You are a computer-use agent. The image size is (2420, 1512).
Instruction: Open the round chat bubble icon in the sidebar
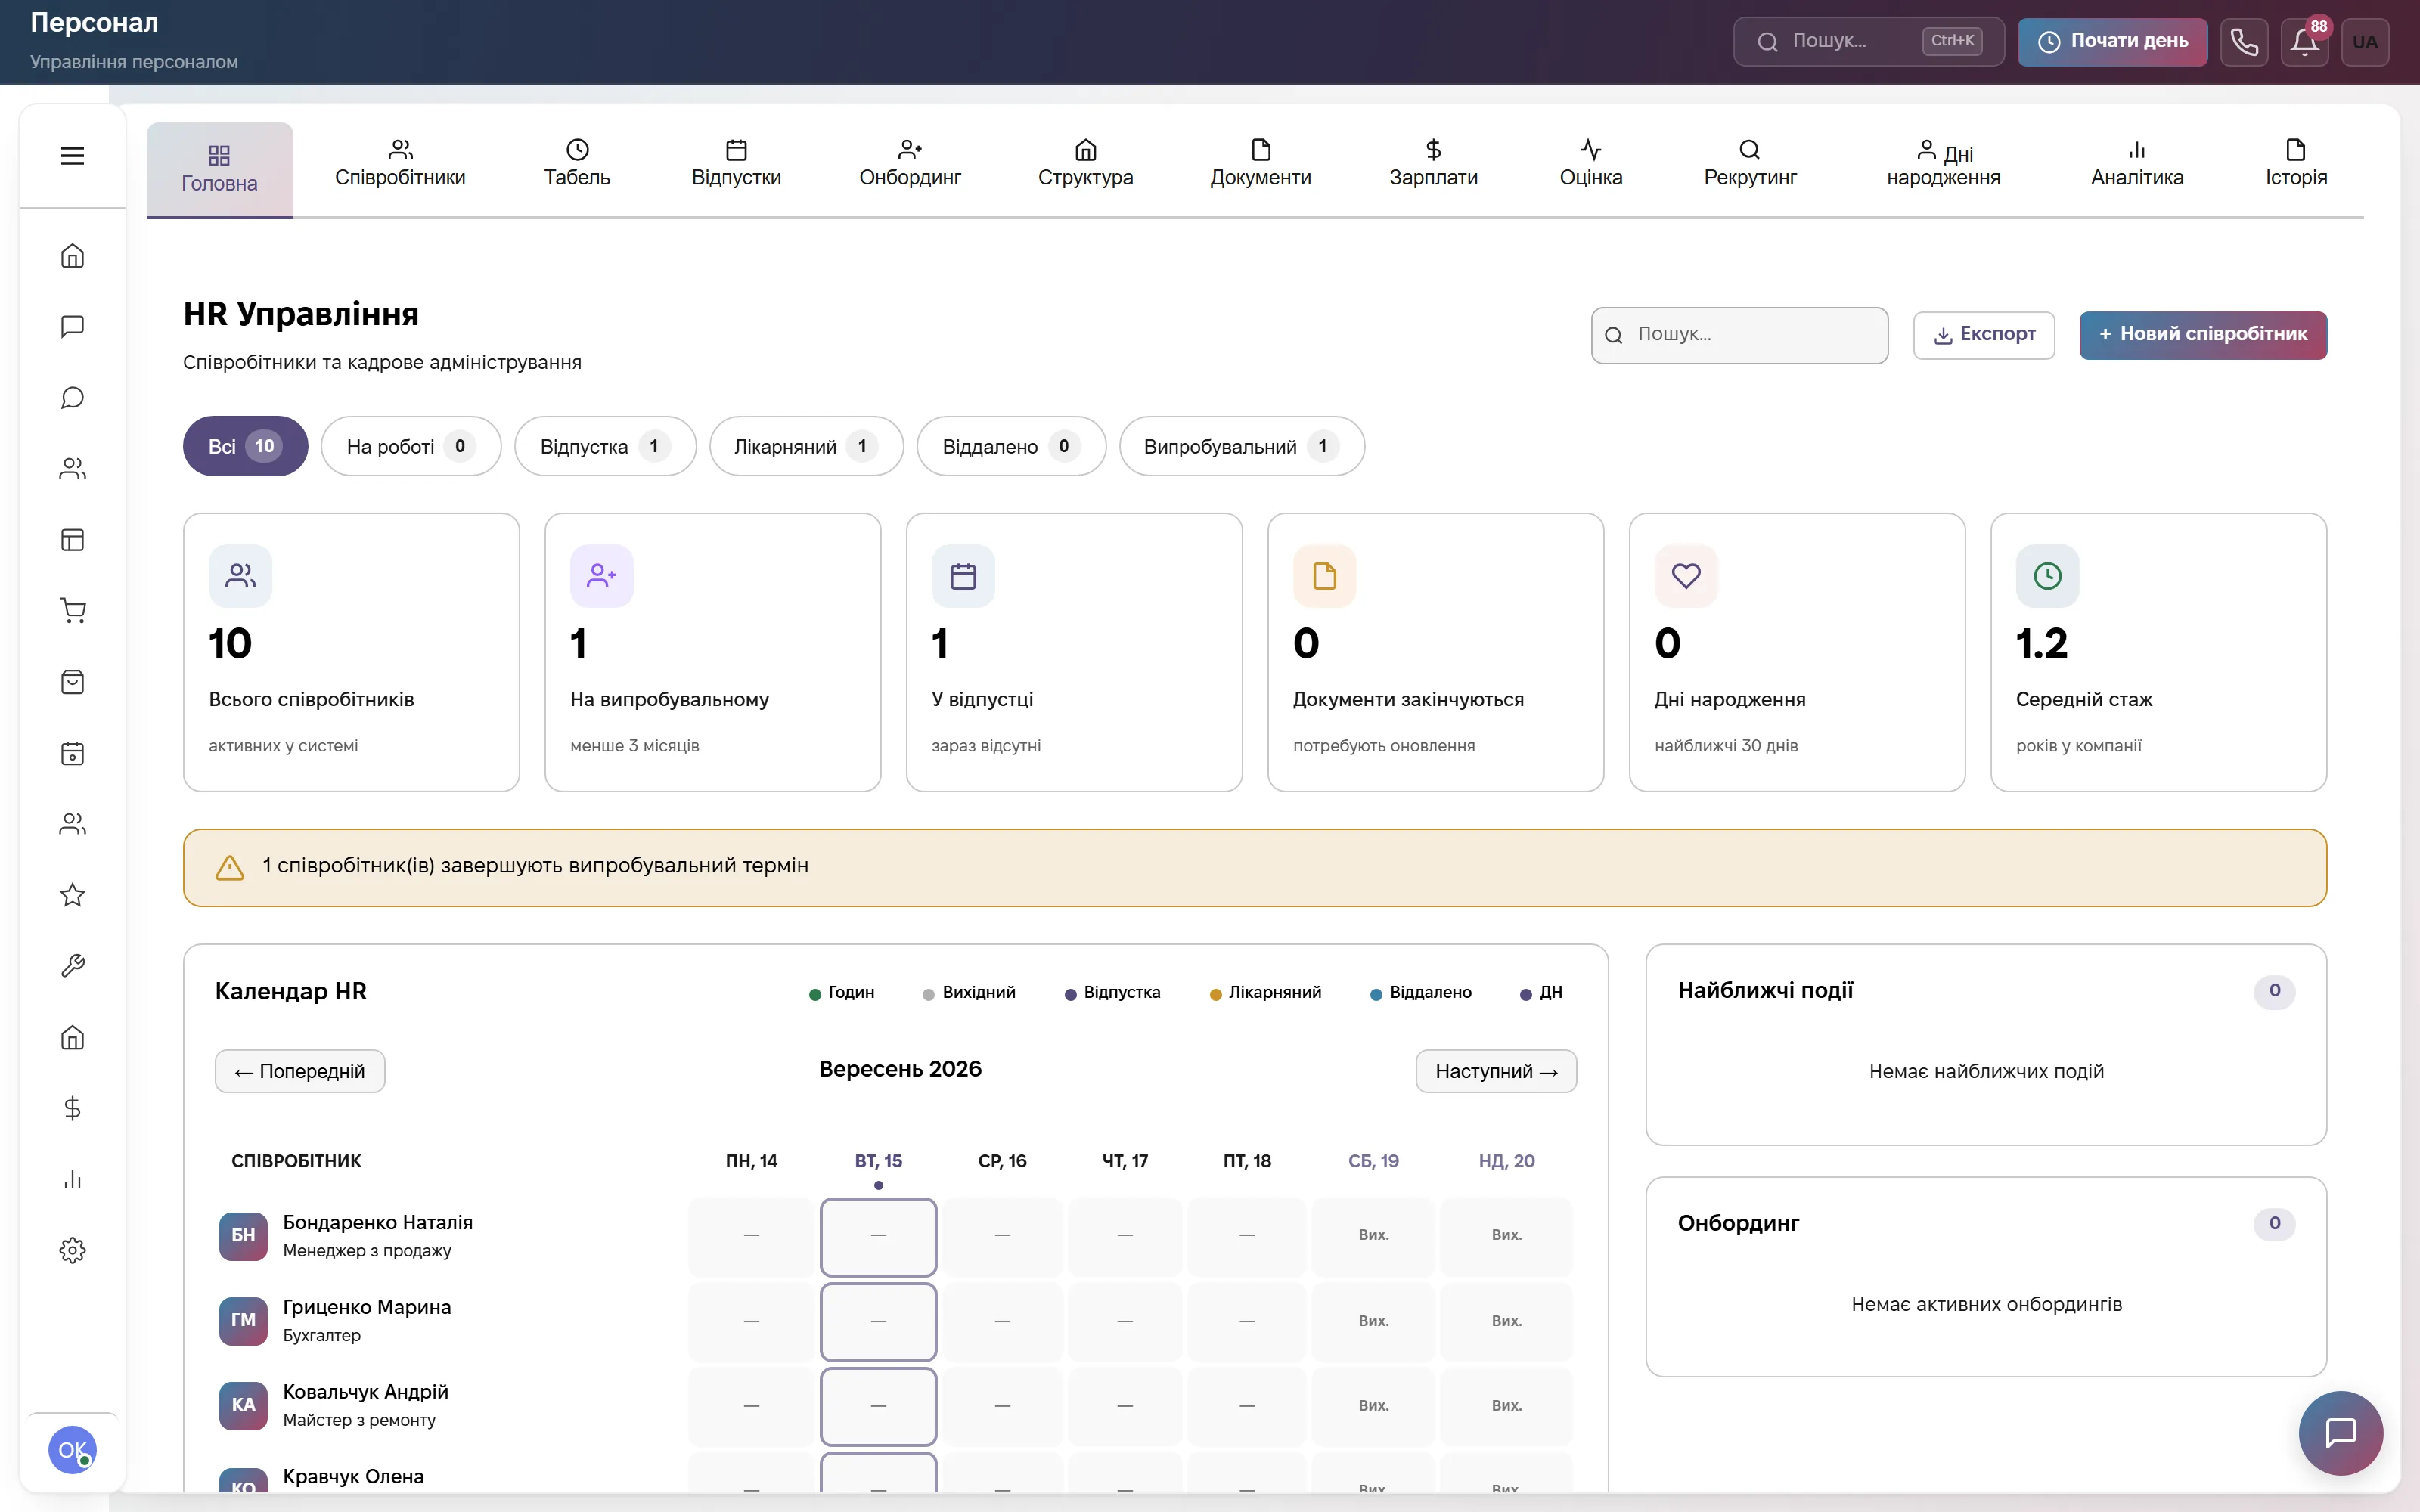[x=72, y=398]
